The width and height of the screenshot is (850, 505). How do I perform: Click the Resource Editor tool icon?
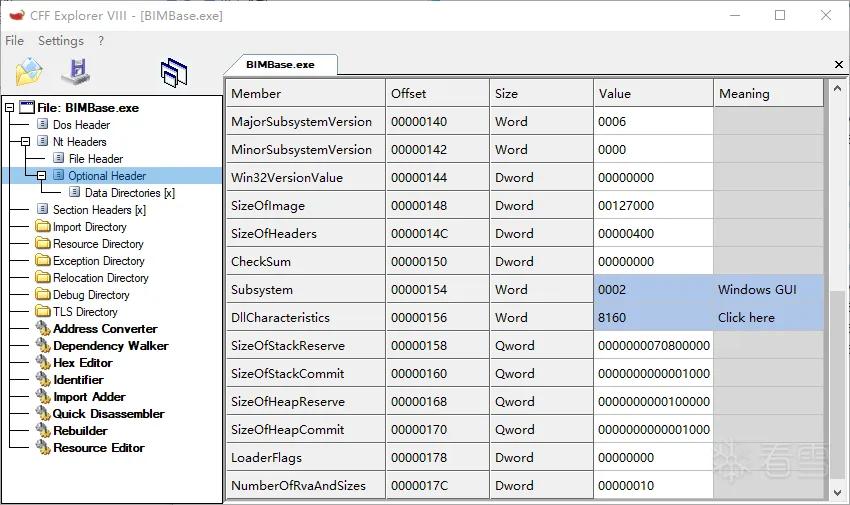coord(43,447)
